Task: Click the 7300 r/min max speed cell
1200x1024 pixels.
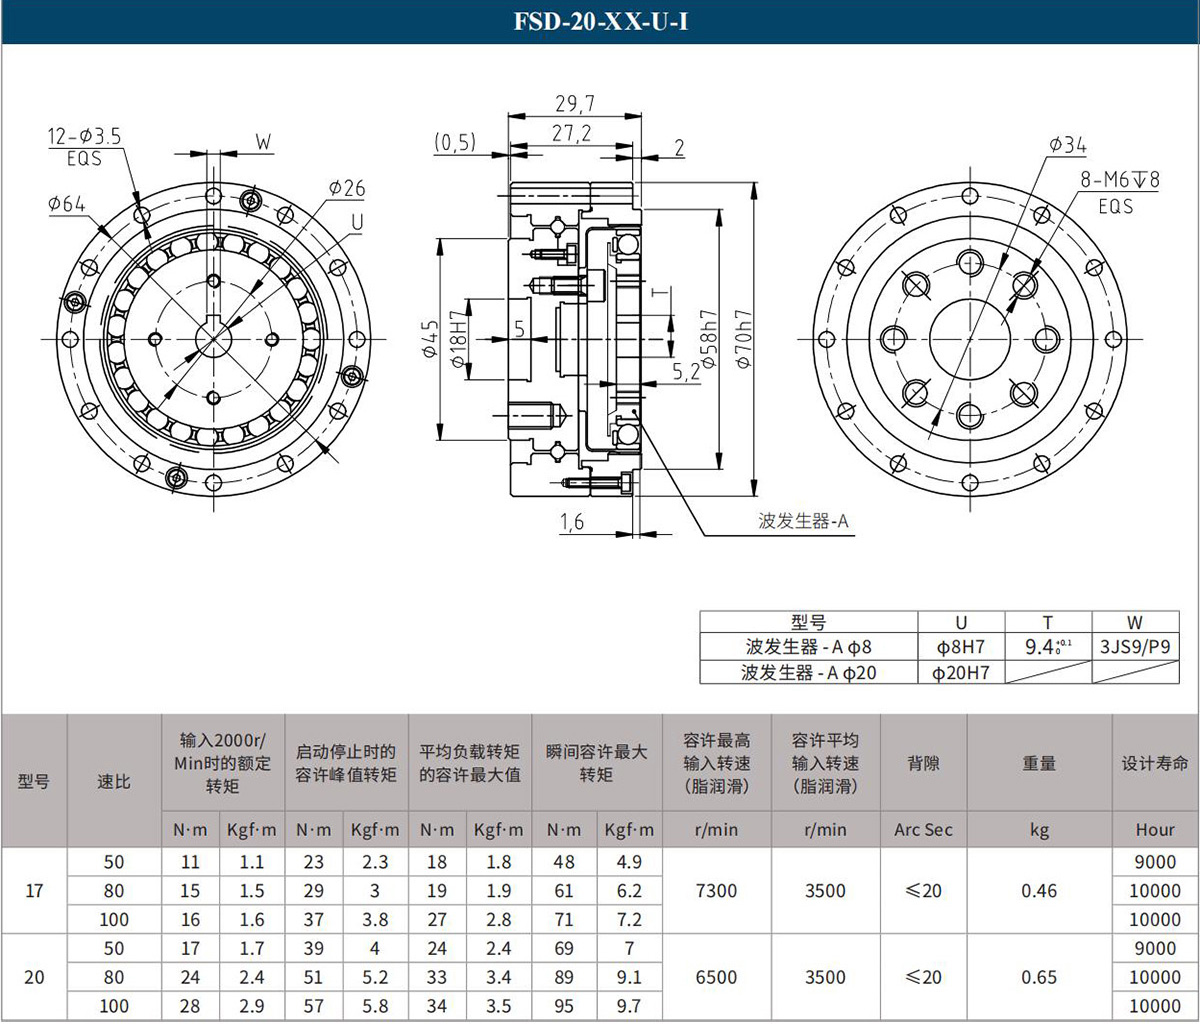Action: click(716, 890)
